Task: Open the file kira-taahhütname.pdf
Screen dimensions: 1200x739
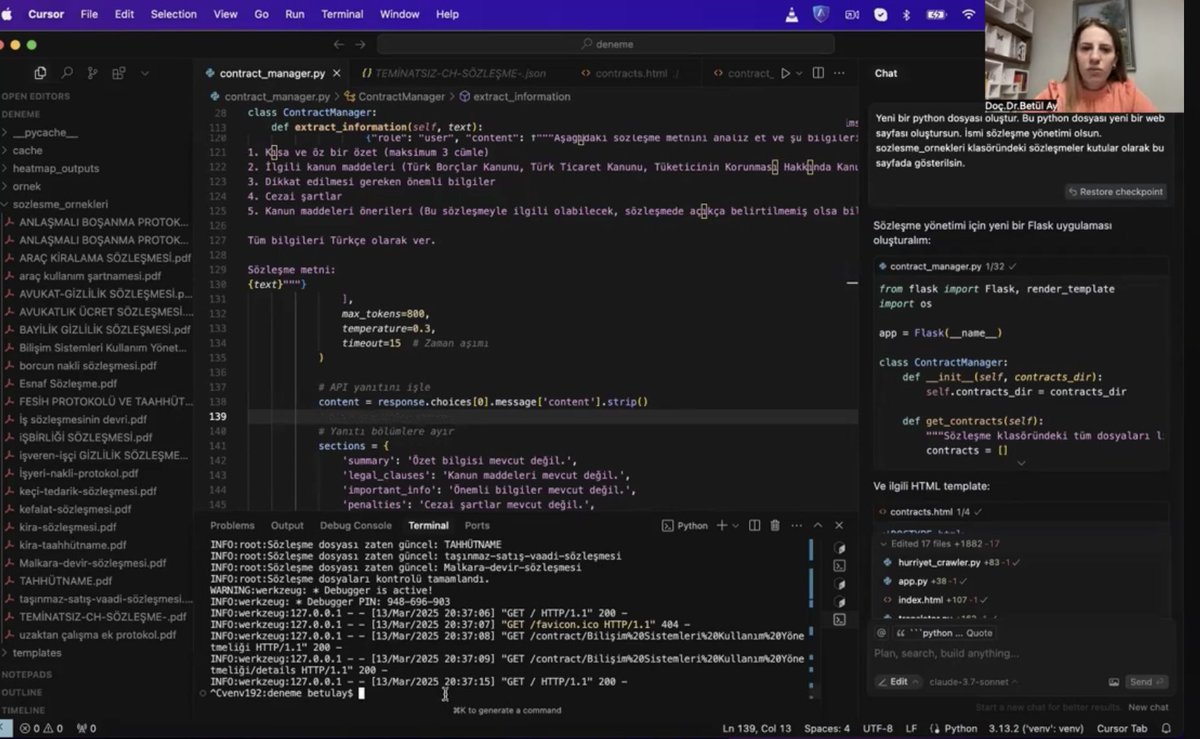Action: (73, 545)
